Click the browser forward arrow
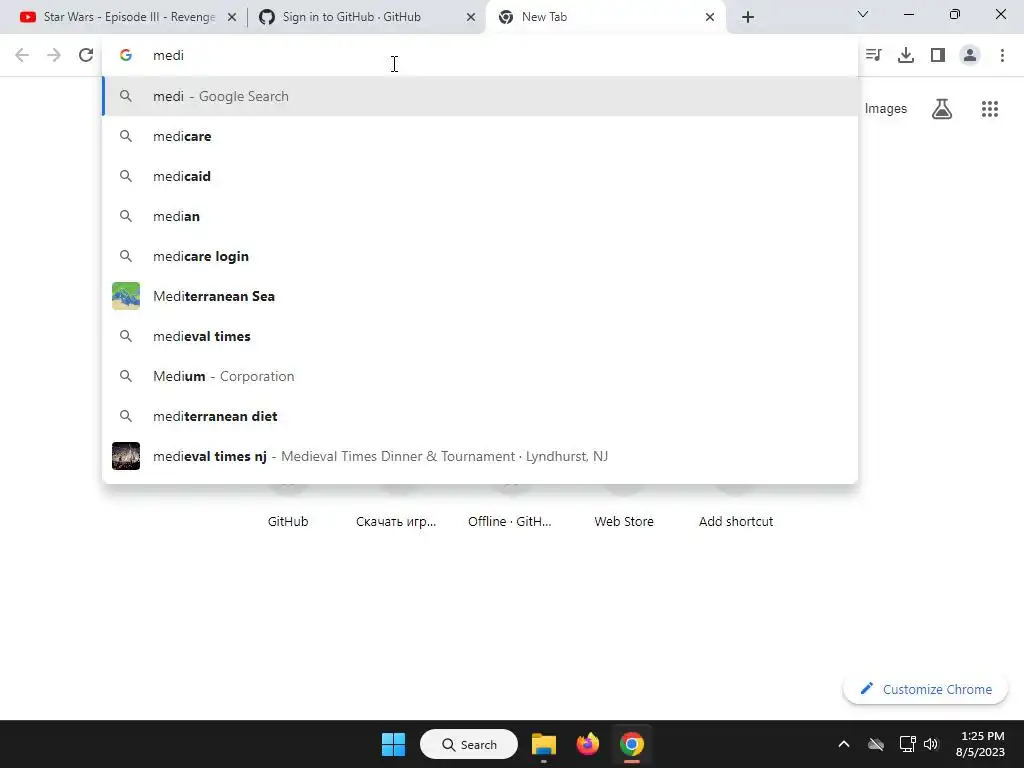1024x768 pixels. pyautogui.click(x=54, y=56)
